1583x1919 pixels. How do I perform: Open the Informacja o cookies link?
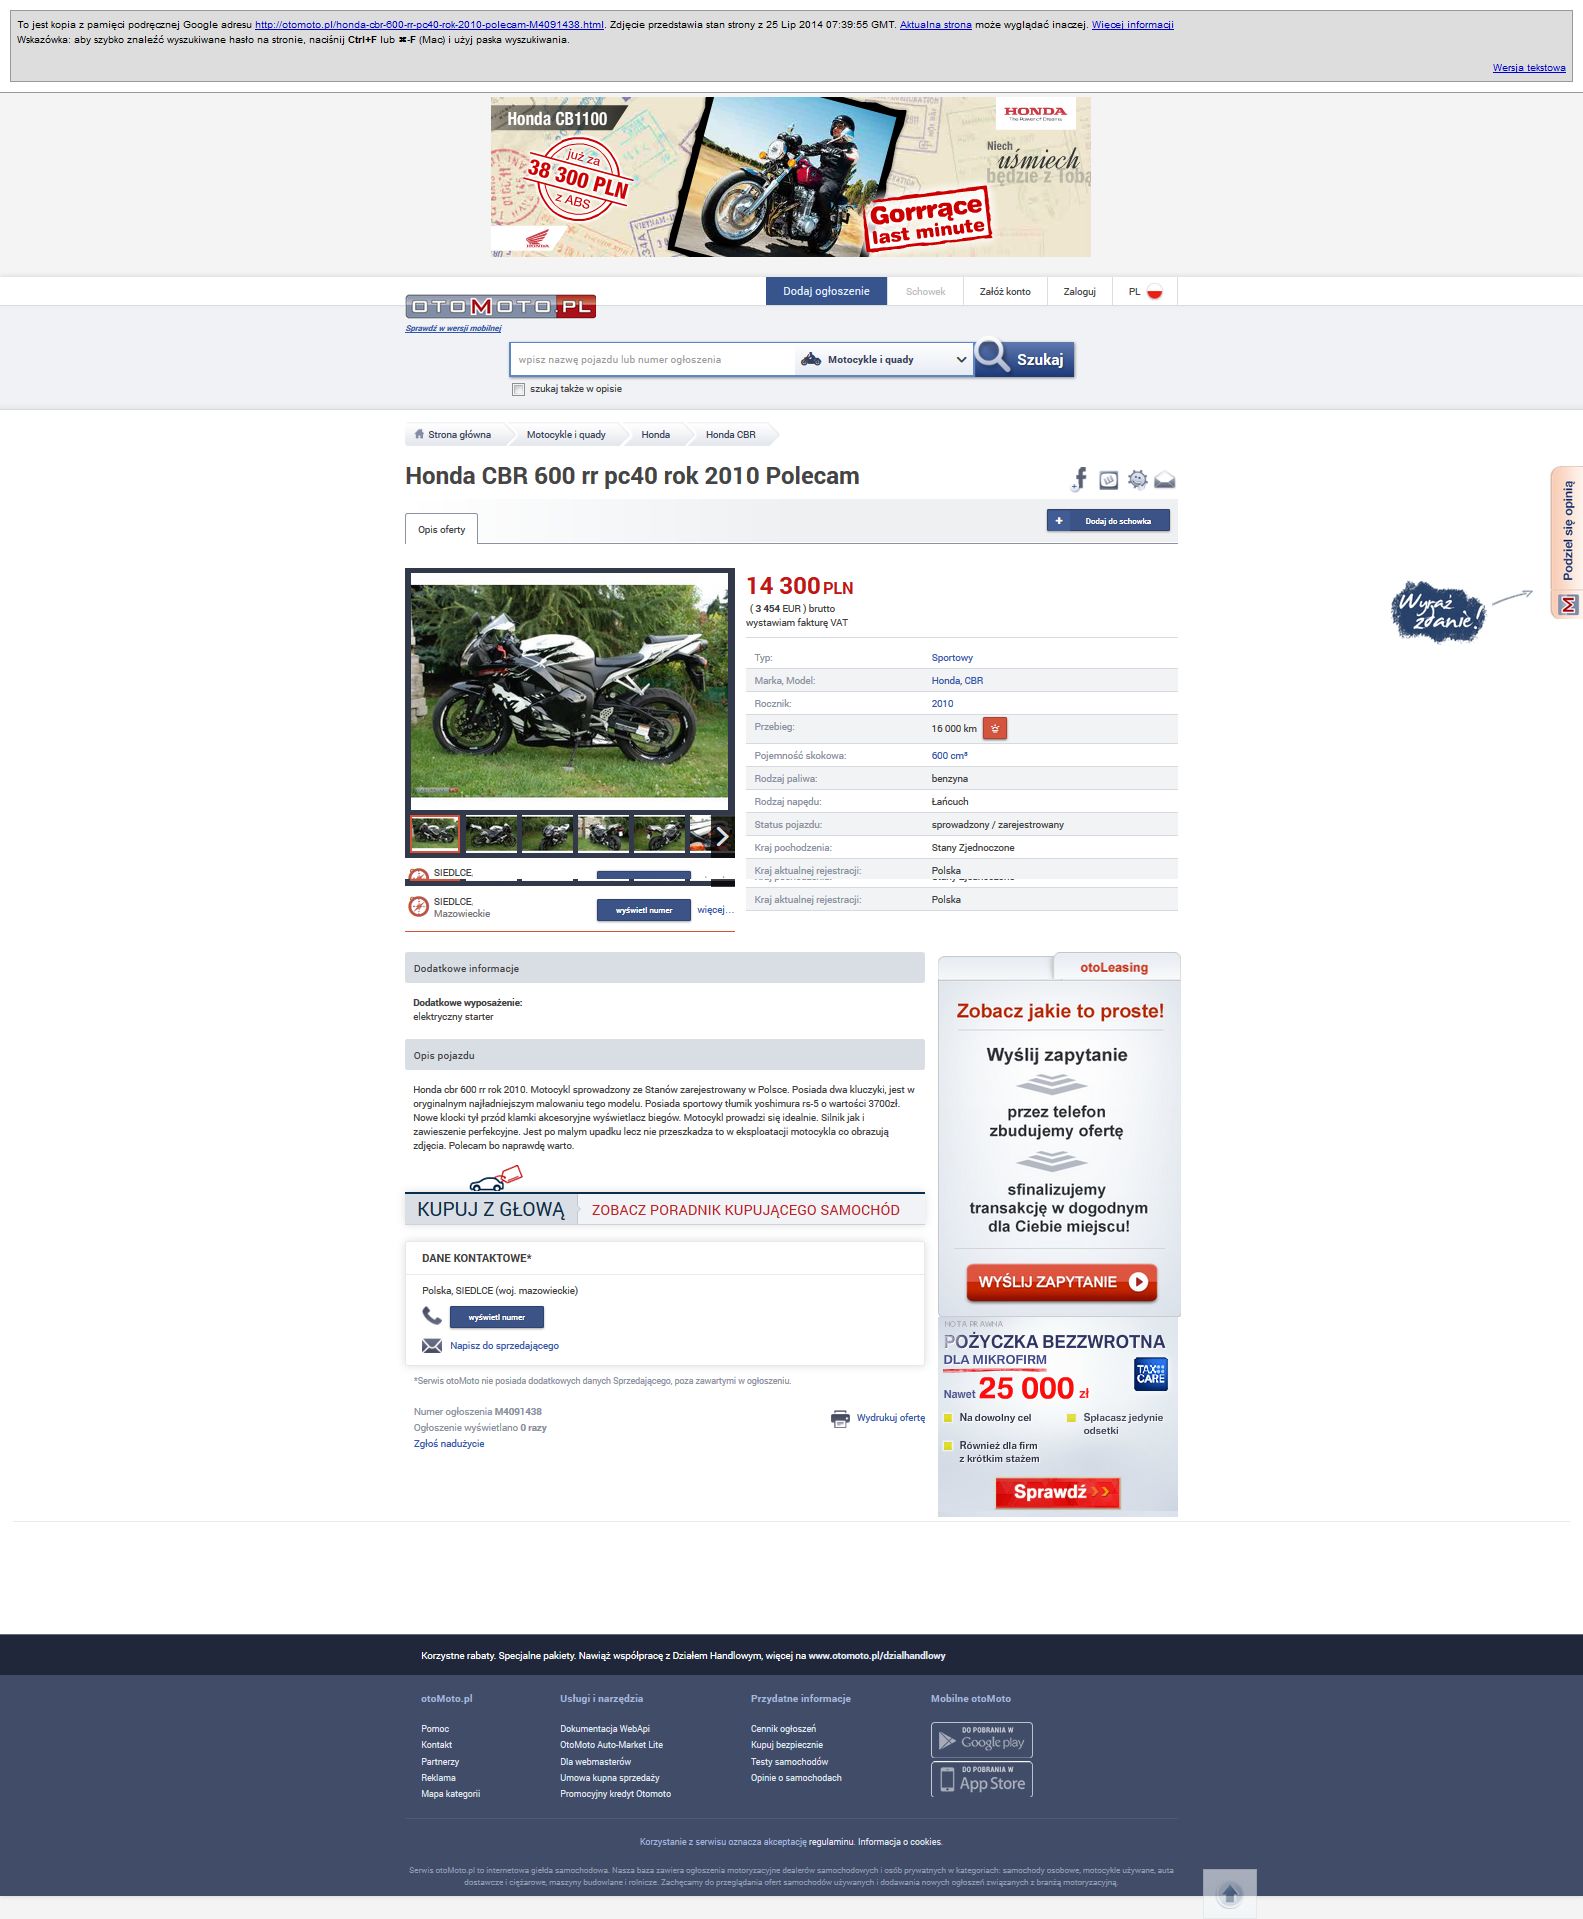tap(899, 1842)
